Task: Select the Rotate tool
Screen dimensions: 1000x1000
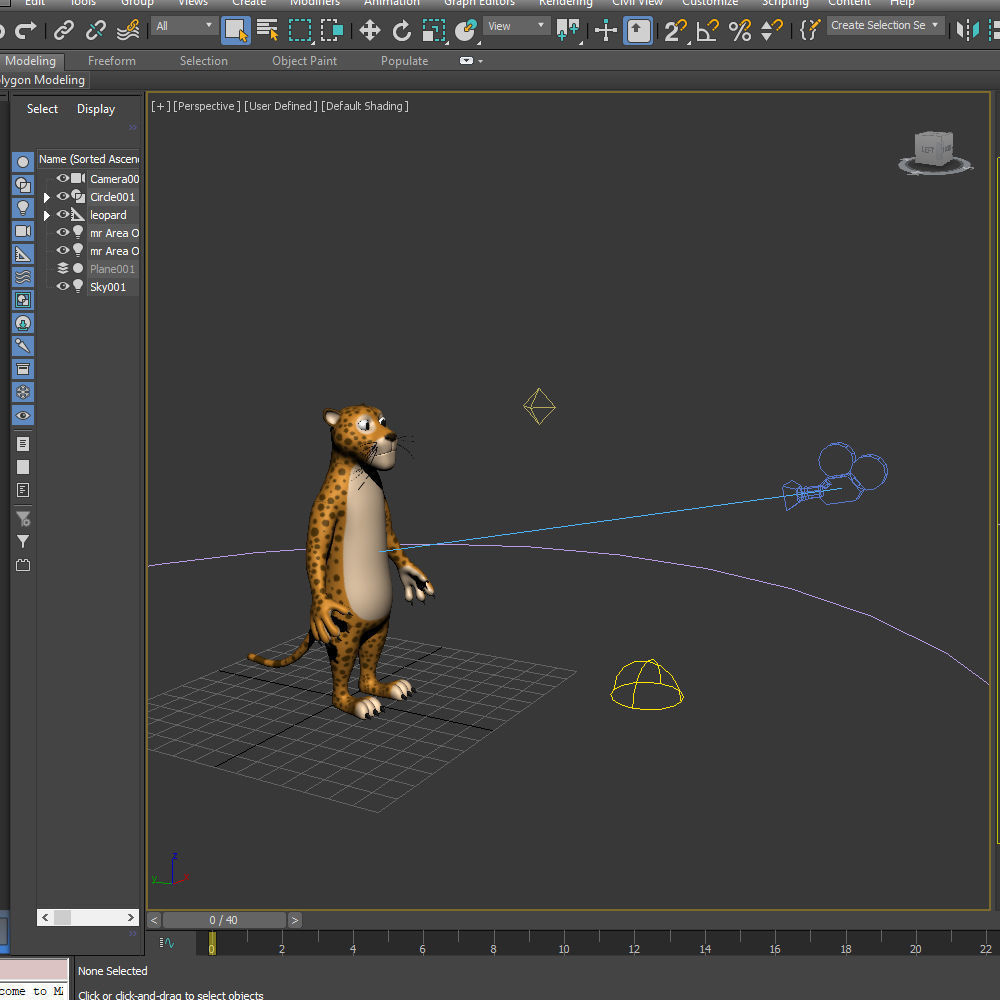Action: (402, 30)
